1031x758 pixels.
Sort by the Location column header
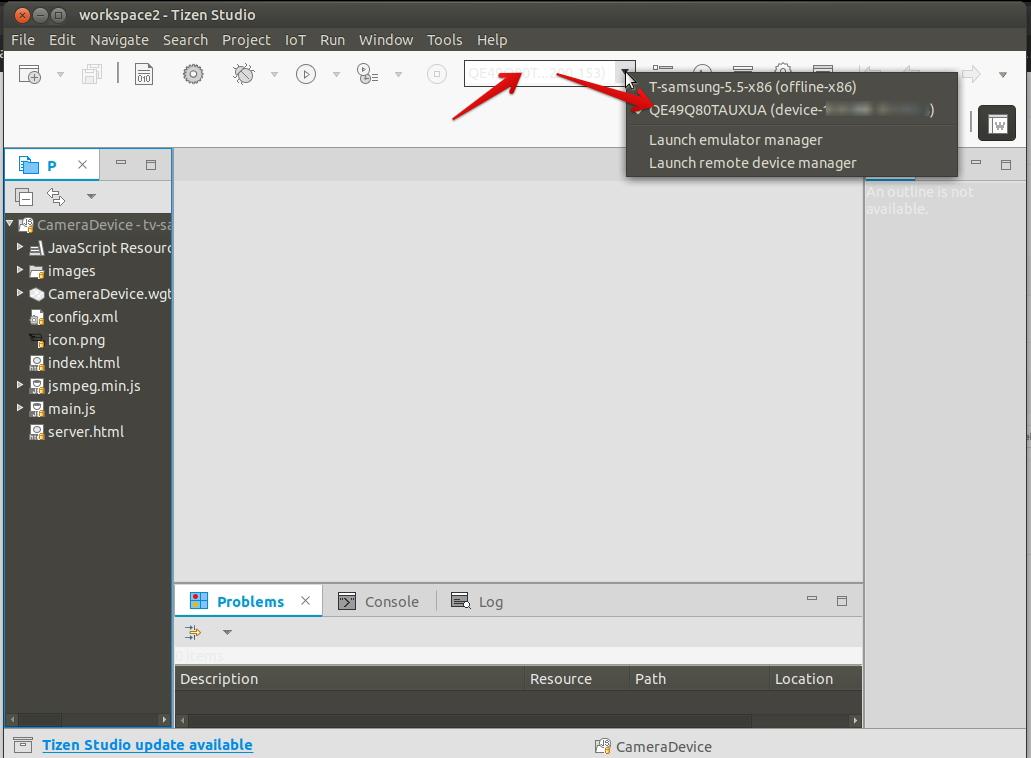815,679
